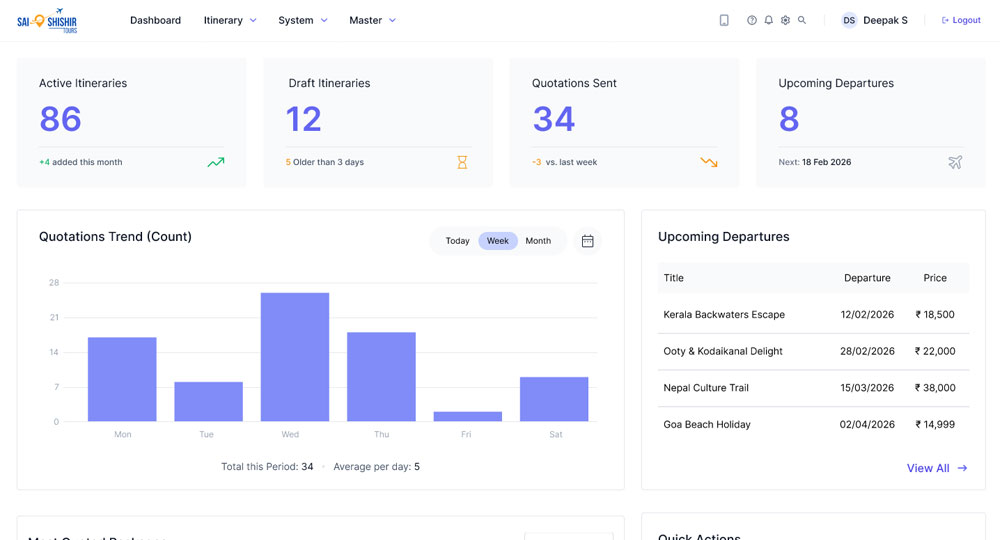Click the price ₹ 38,000
The height and width of the screenshot is (540, 1000).
pos(935,388)
